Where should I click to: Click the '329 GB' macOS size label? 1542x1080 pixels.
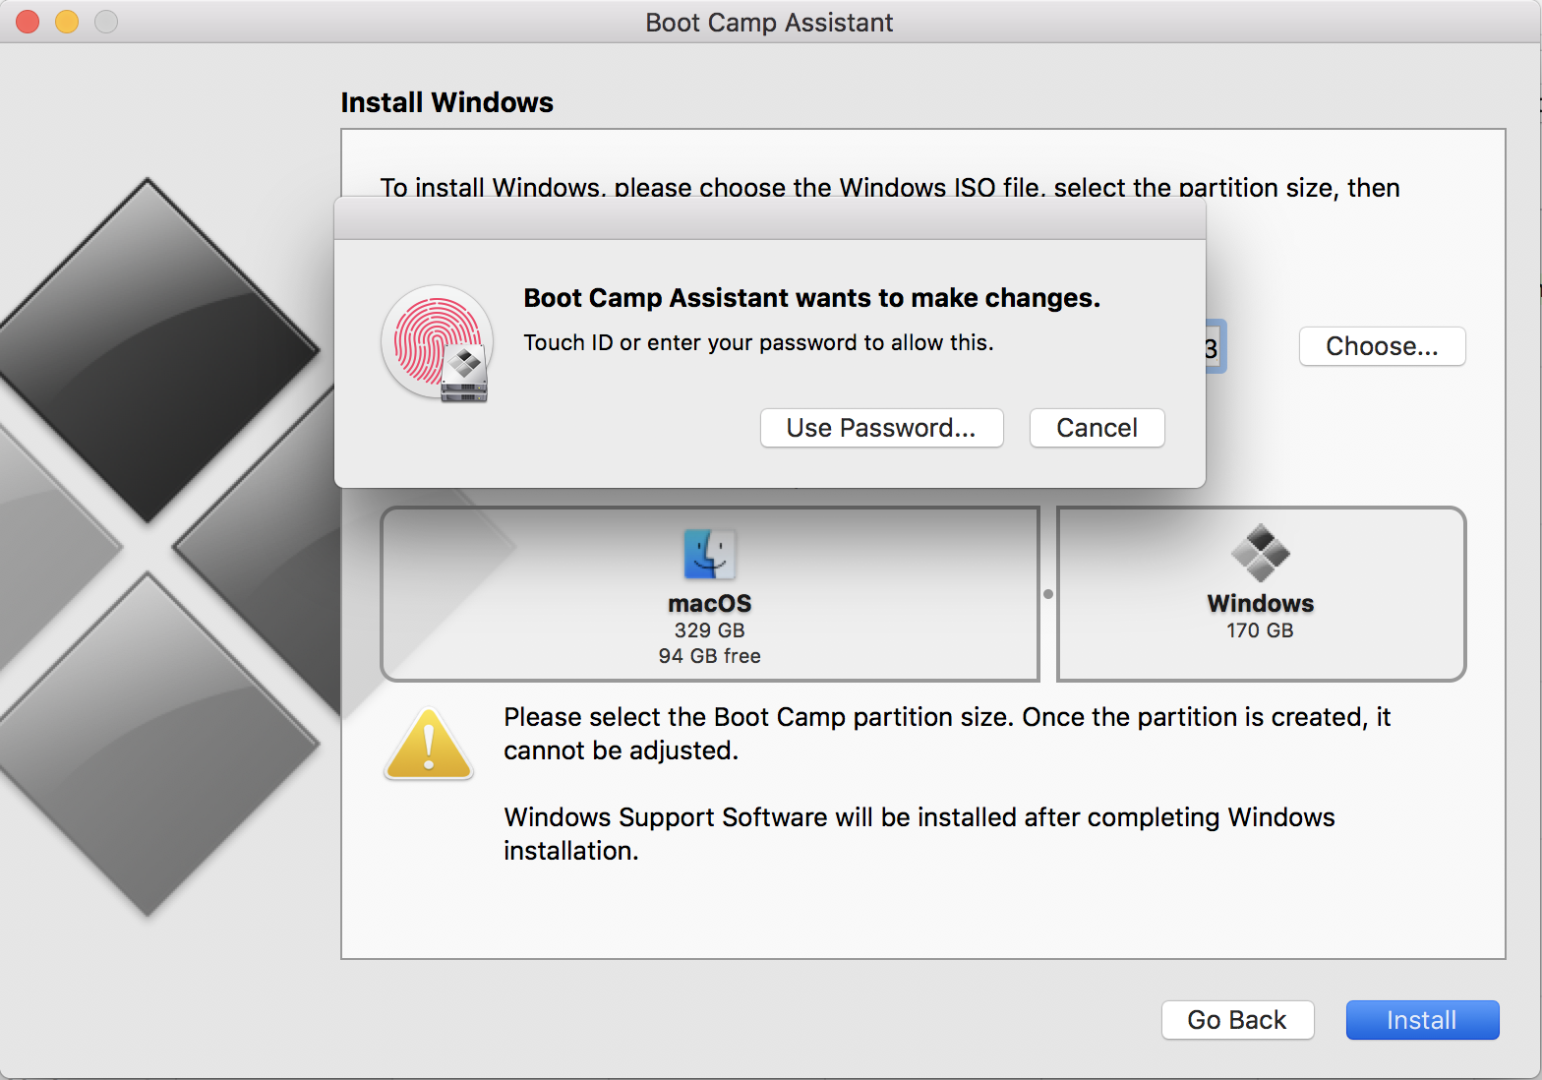pos(710,630)
